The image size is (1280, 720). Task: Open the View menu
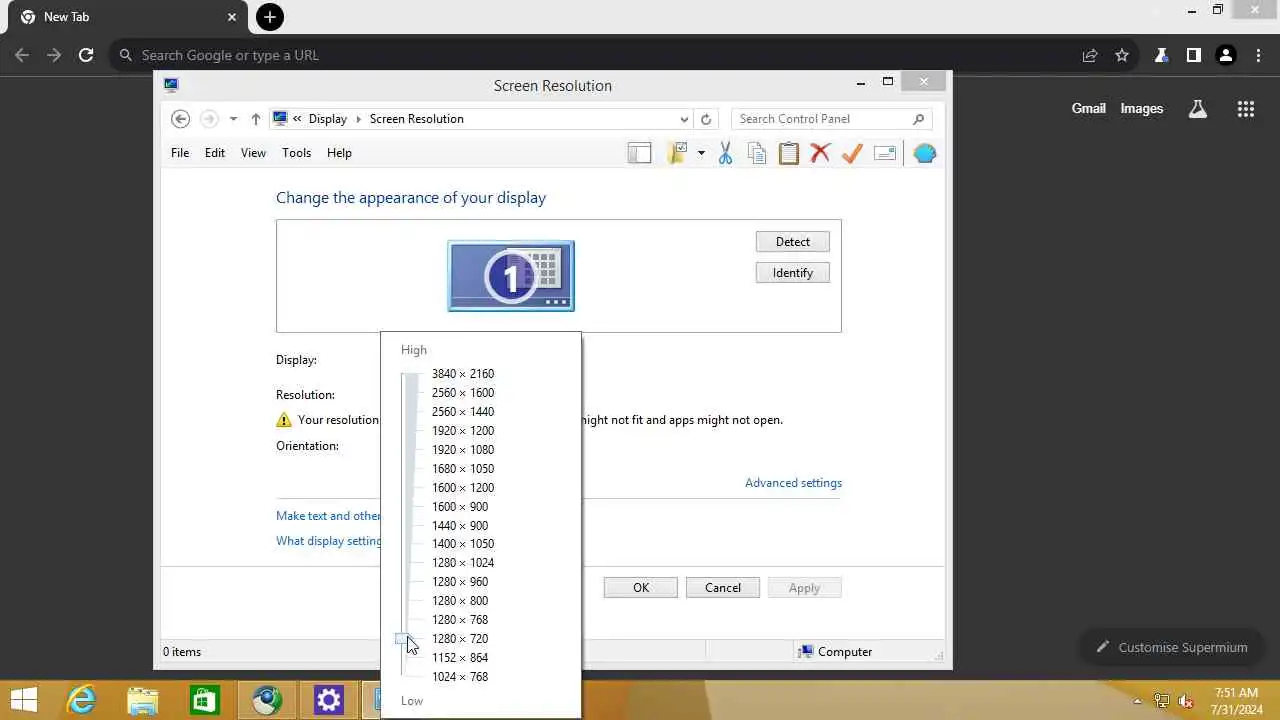(x=253, y=153)
